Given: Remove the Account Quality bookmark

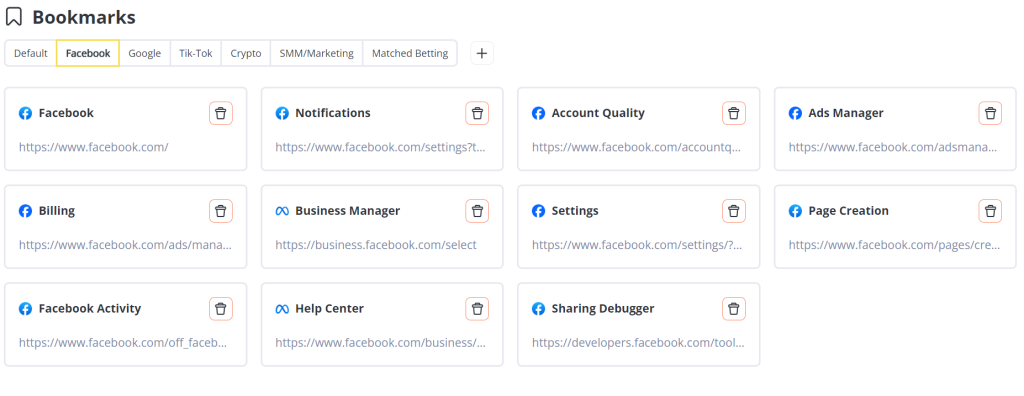Looking at the screenshot, I should click(734, 113).
